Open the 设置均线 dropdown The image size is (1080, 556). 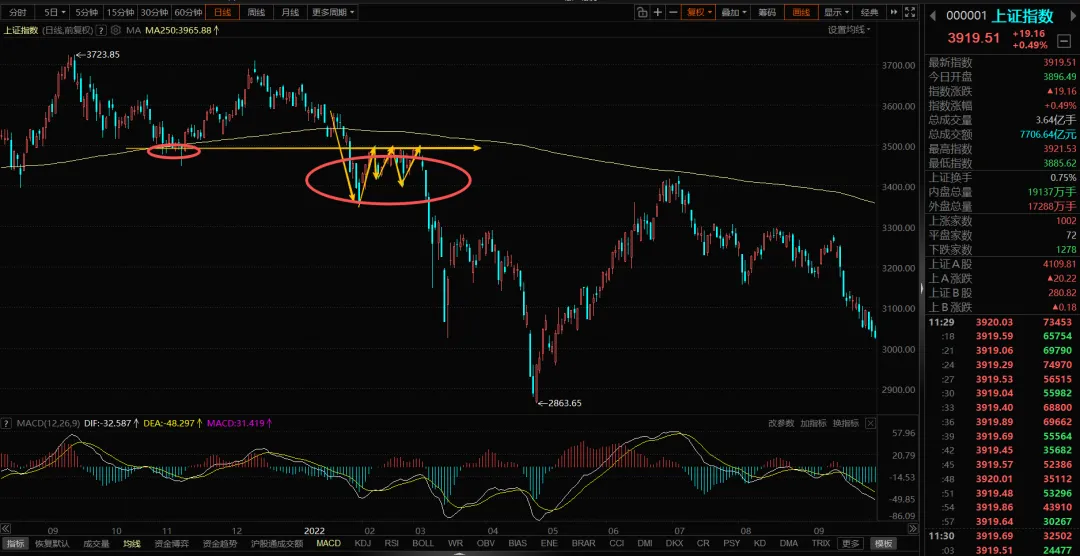[849, 30]
